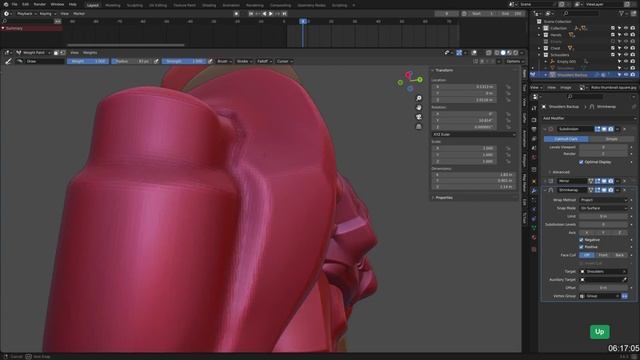This screenshot has width=640, height=360.
Task: Click play reverse icon in timeline
Action: point(264,13)
